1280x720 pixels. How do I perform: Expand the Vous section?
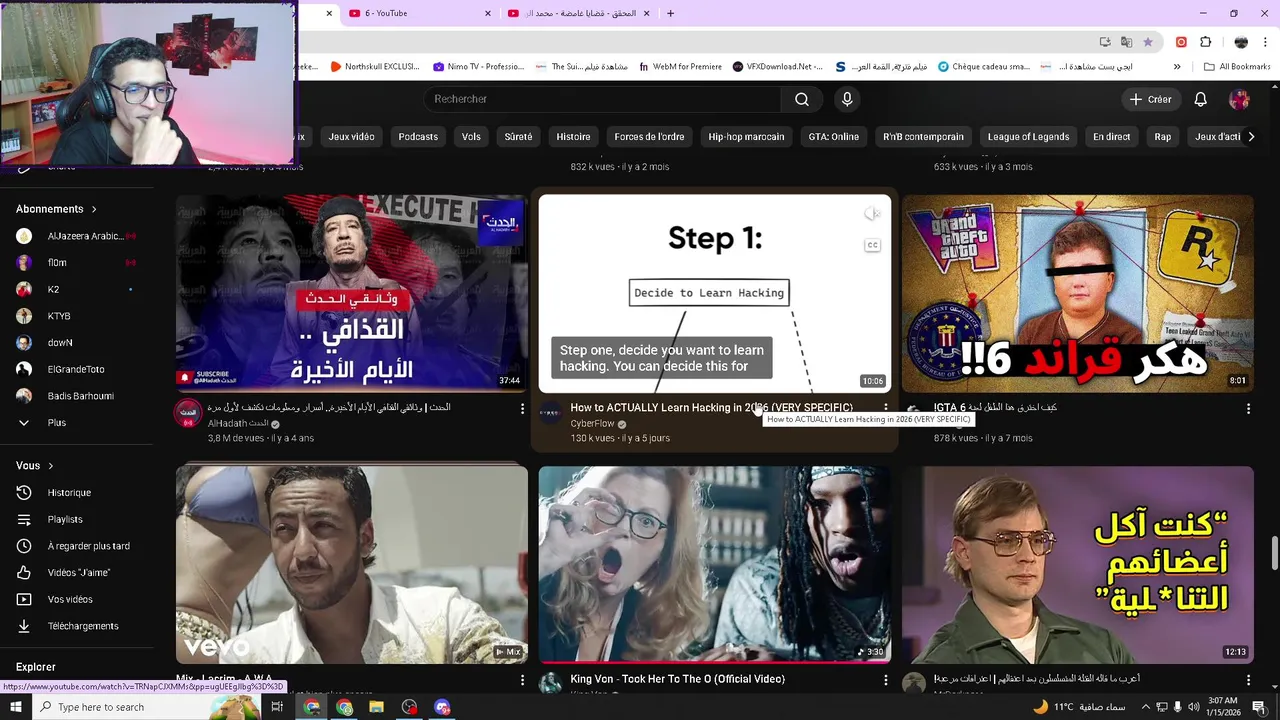pyautogui.click(x=34, y=466)
